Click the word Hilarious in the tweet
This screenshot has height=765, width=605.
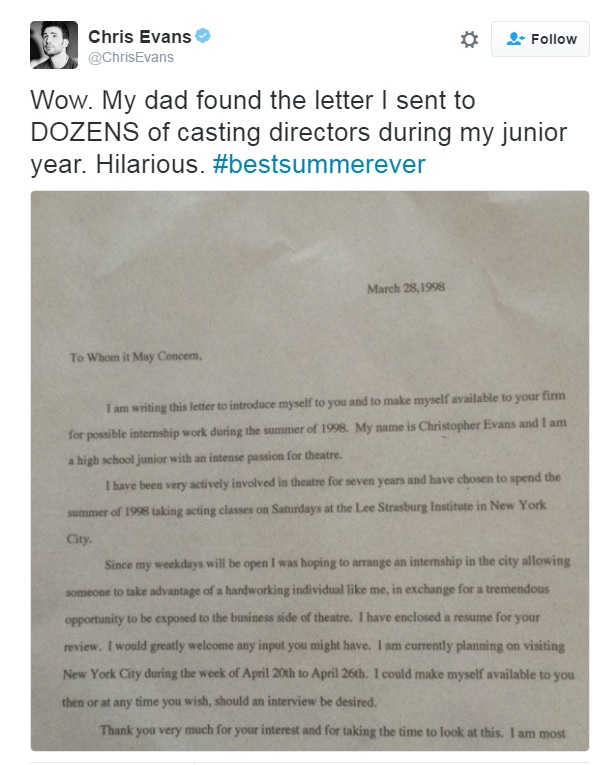pyautogui.click(x=150, y=164)
